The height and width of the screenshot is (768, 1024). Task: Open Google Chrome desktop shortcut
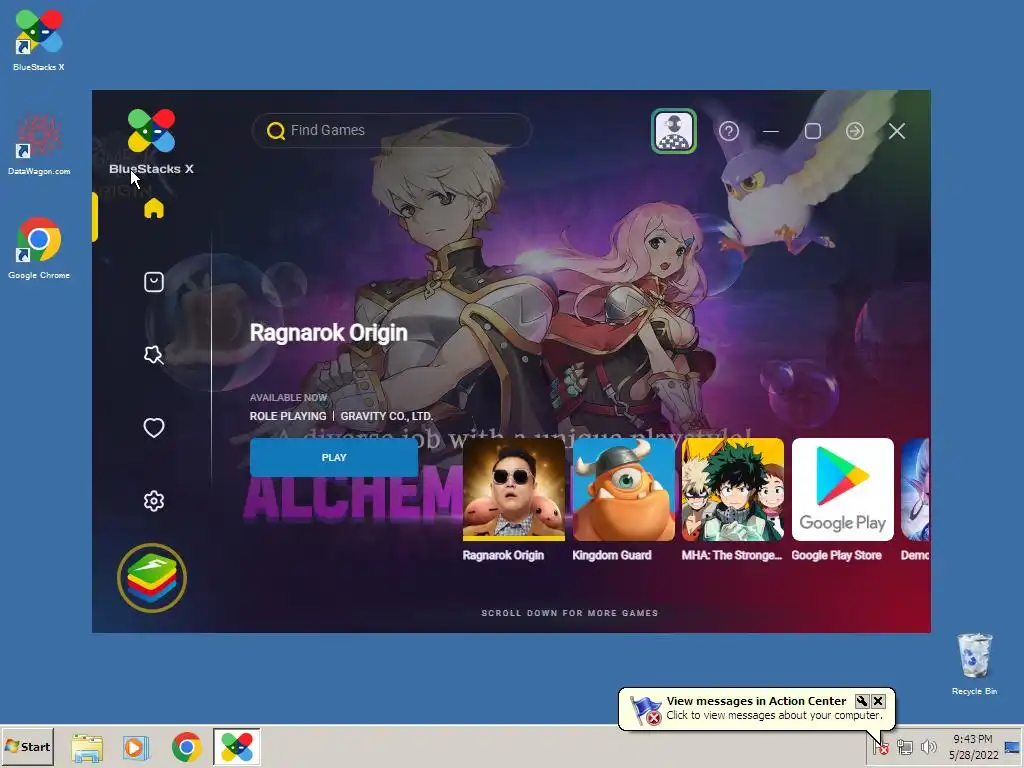[x=39, y=249]
